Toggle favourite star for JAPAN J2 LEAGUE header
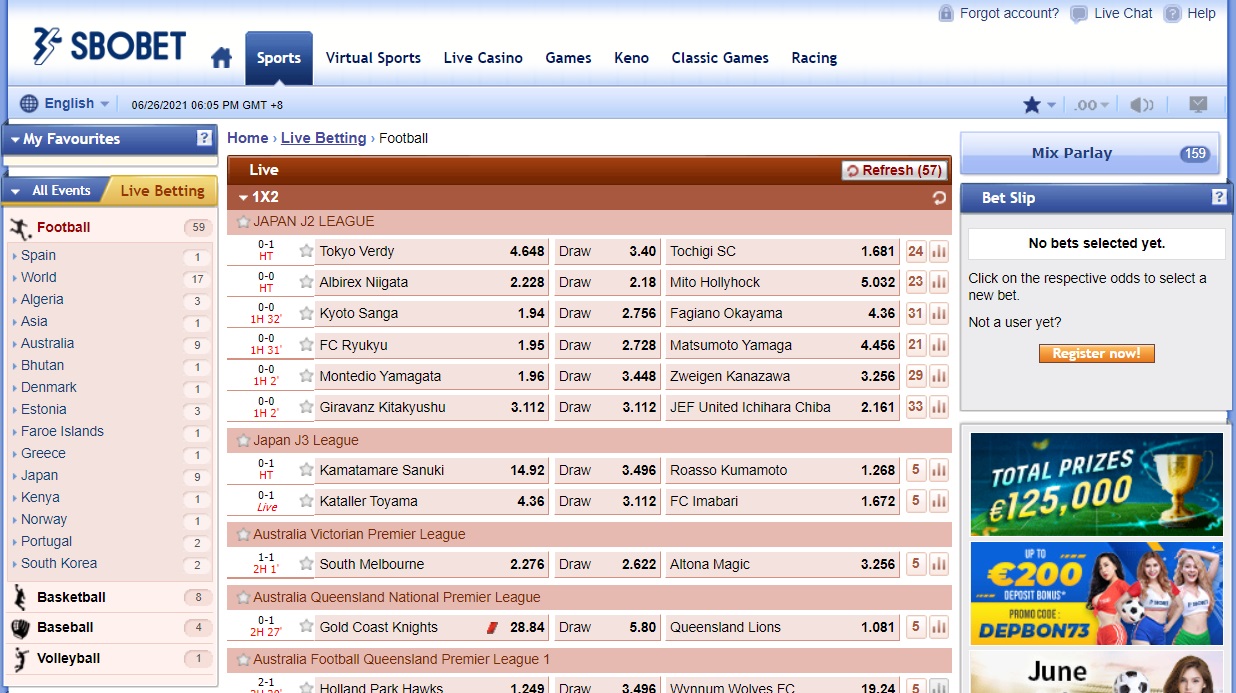The height and width of the screenshot is (693, 1236). pyautogui.click(x=244, y=221)
